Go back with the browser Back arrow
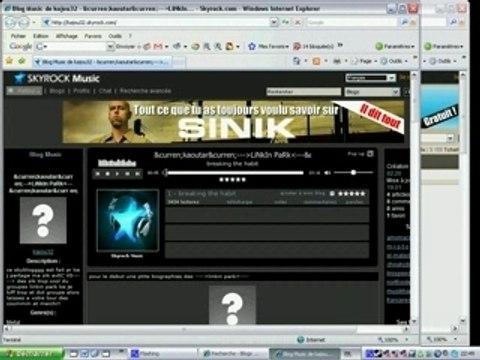The height and width of the screenshot is (360, 480). 11,22
